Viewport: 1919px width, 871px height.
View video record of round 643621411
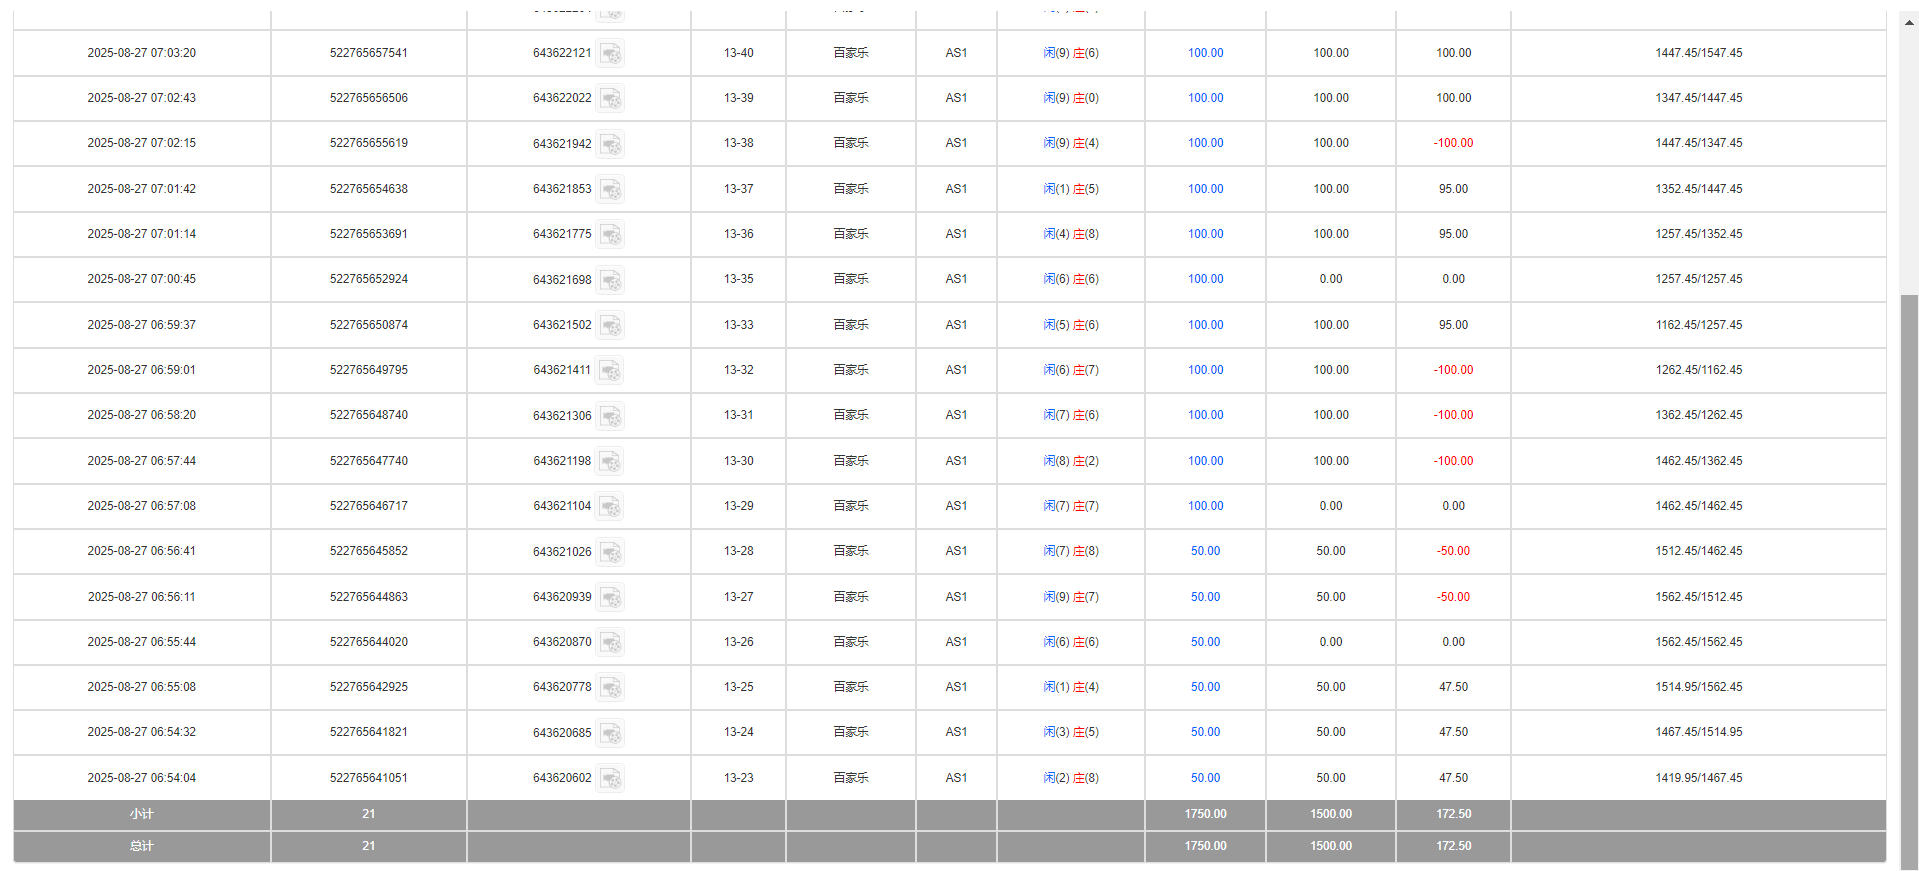(x=610, y=370)
